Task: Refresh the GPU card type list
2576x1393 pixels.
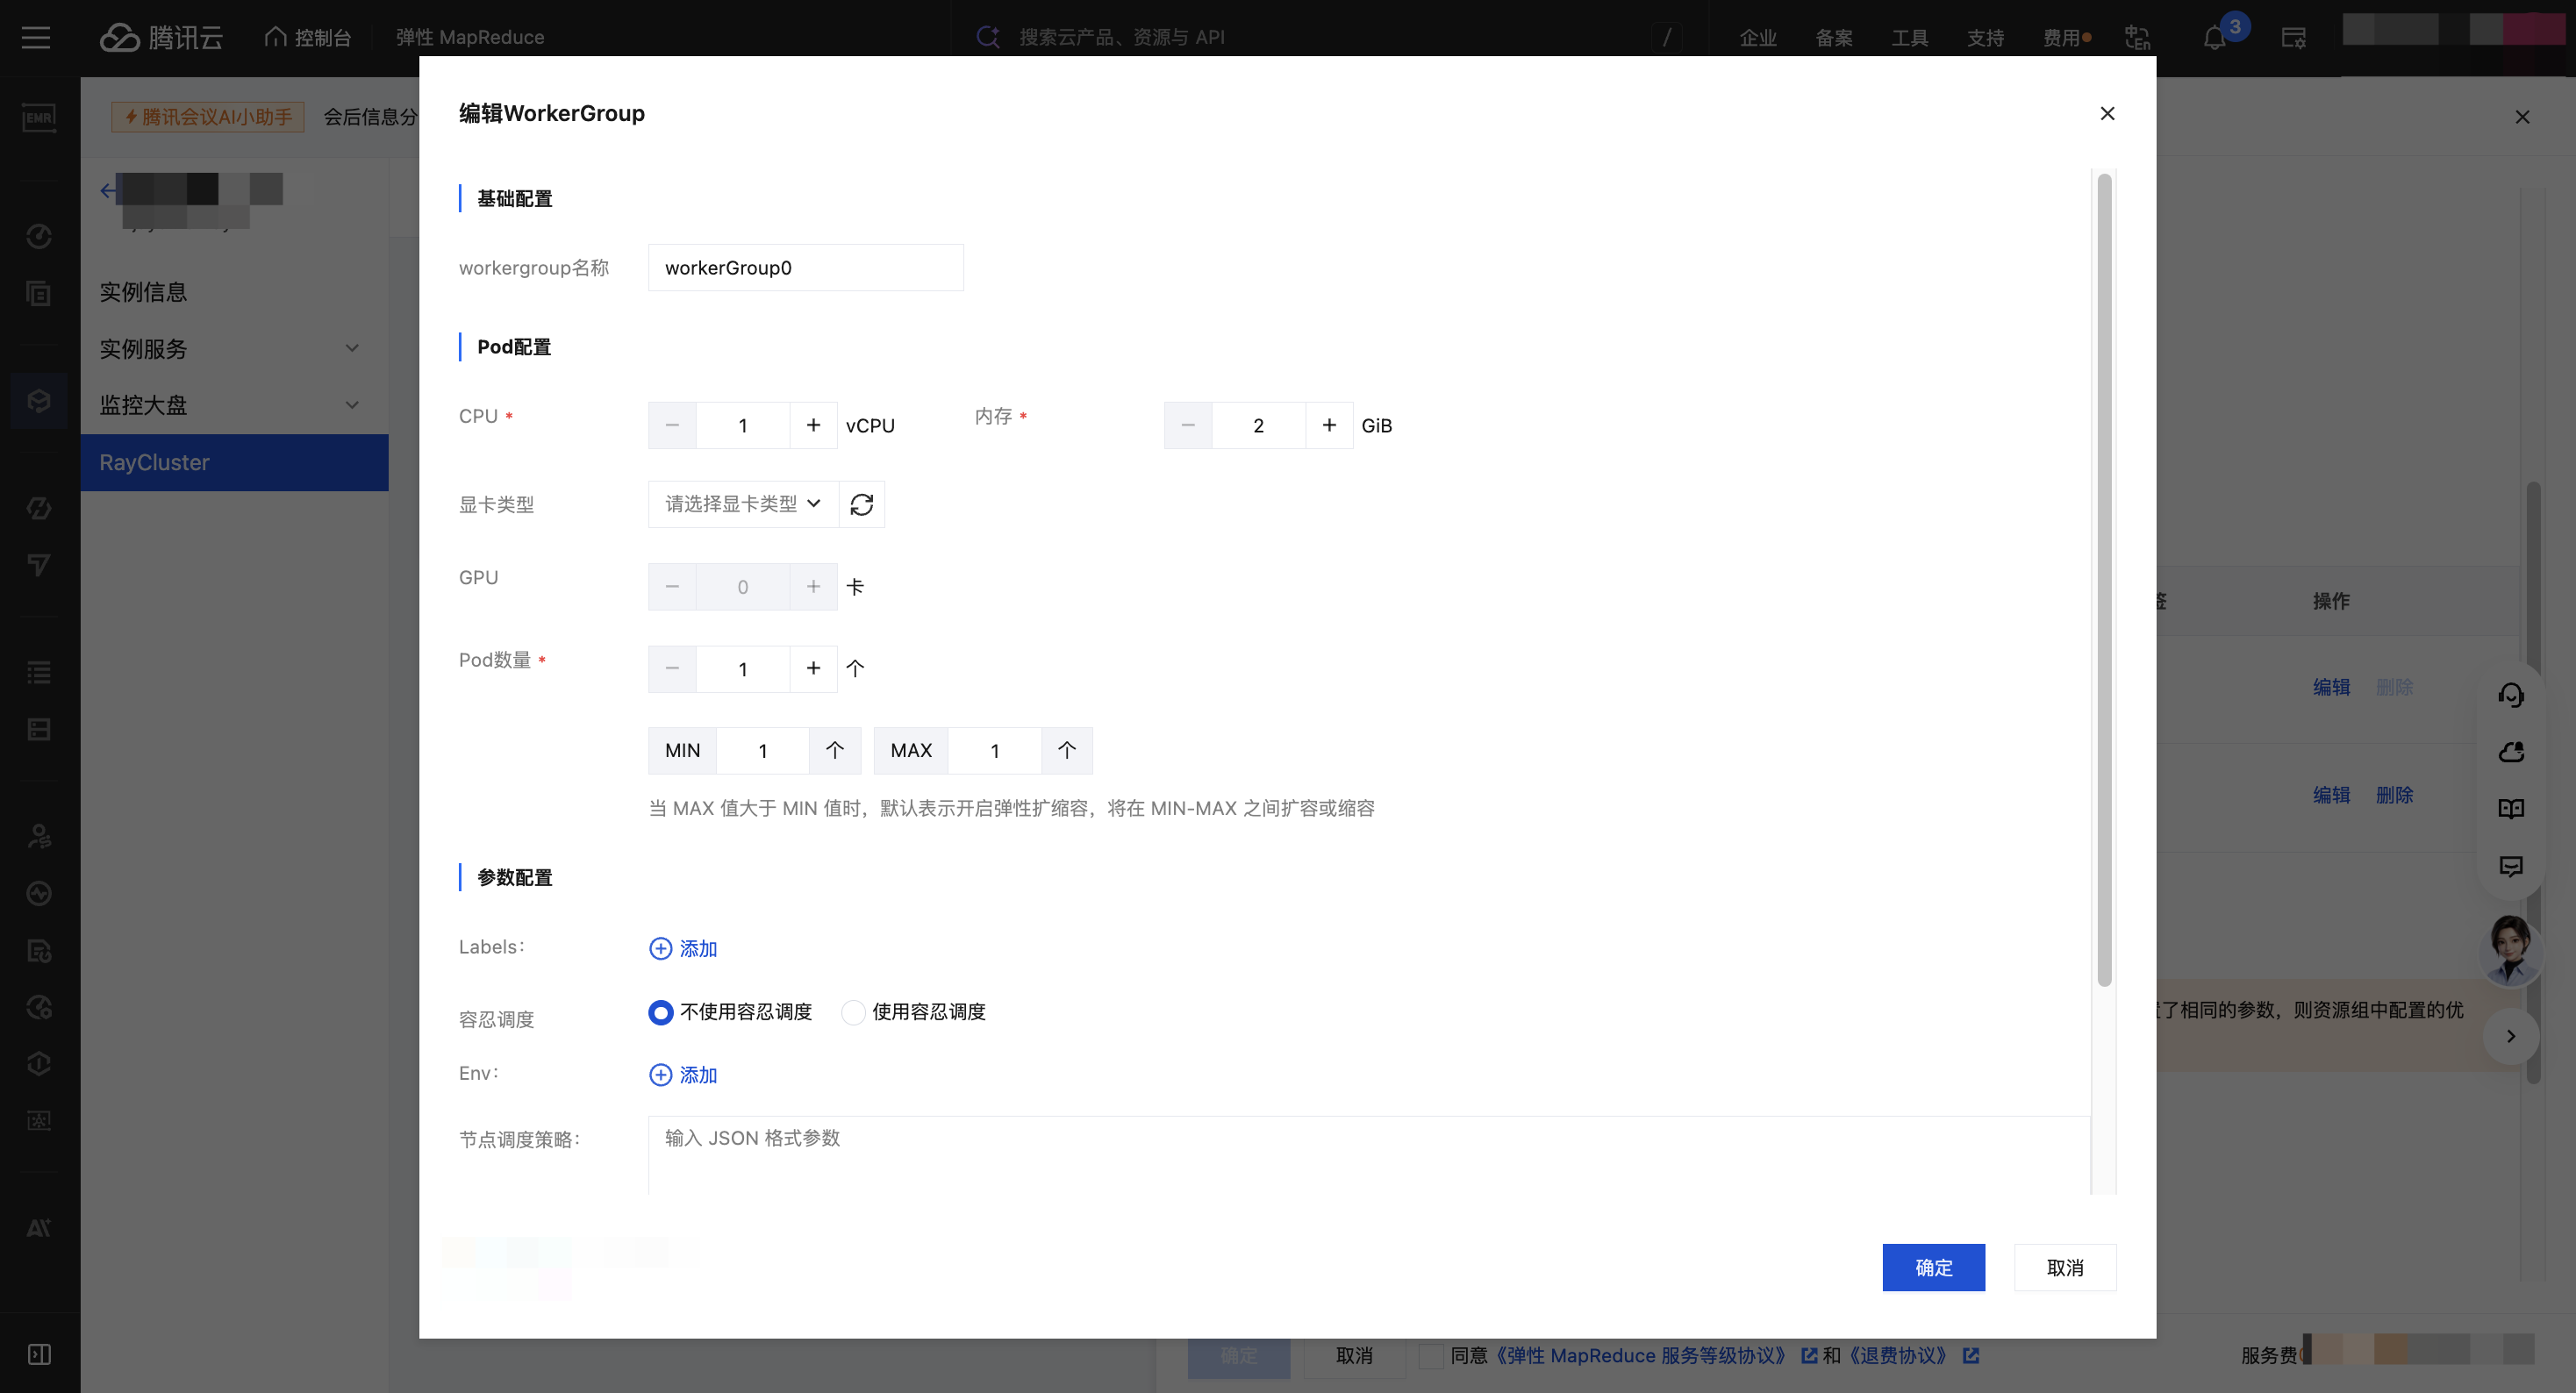Action: tap(861, 504)
